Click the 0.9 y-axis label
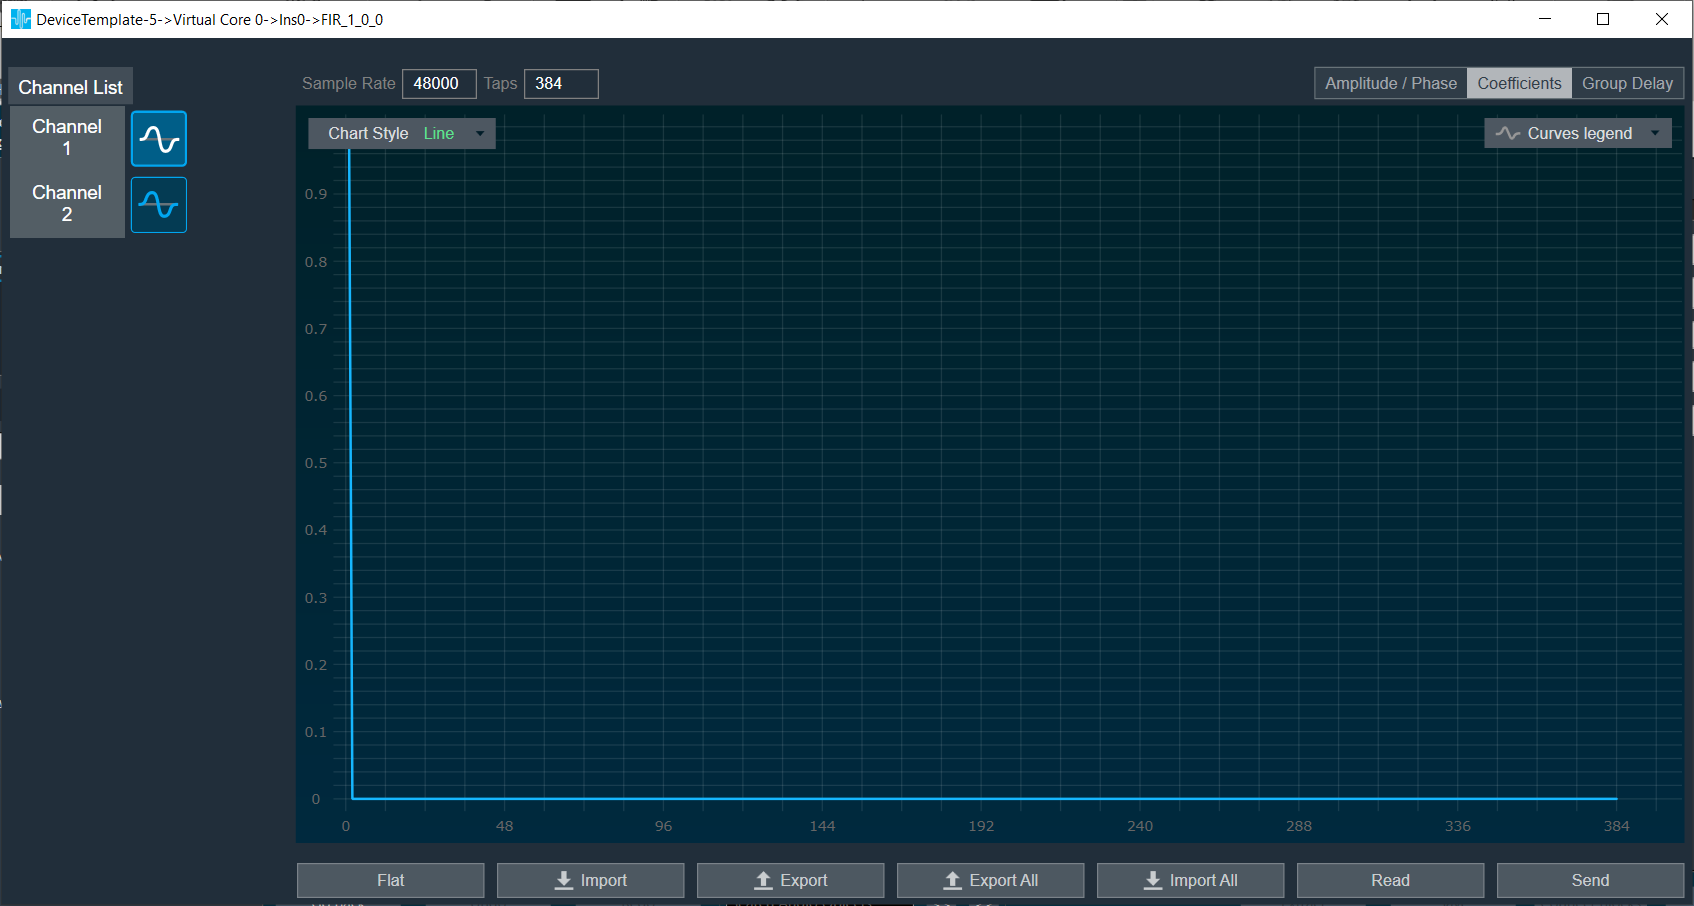1694x906 pixels. pos(316,194)
